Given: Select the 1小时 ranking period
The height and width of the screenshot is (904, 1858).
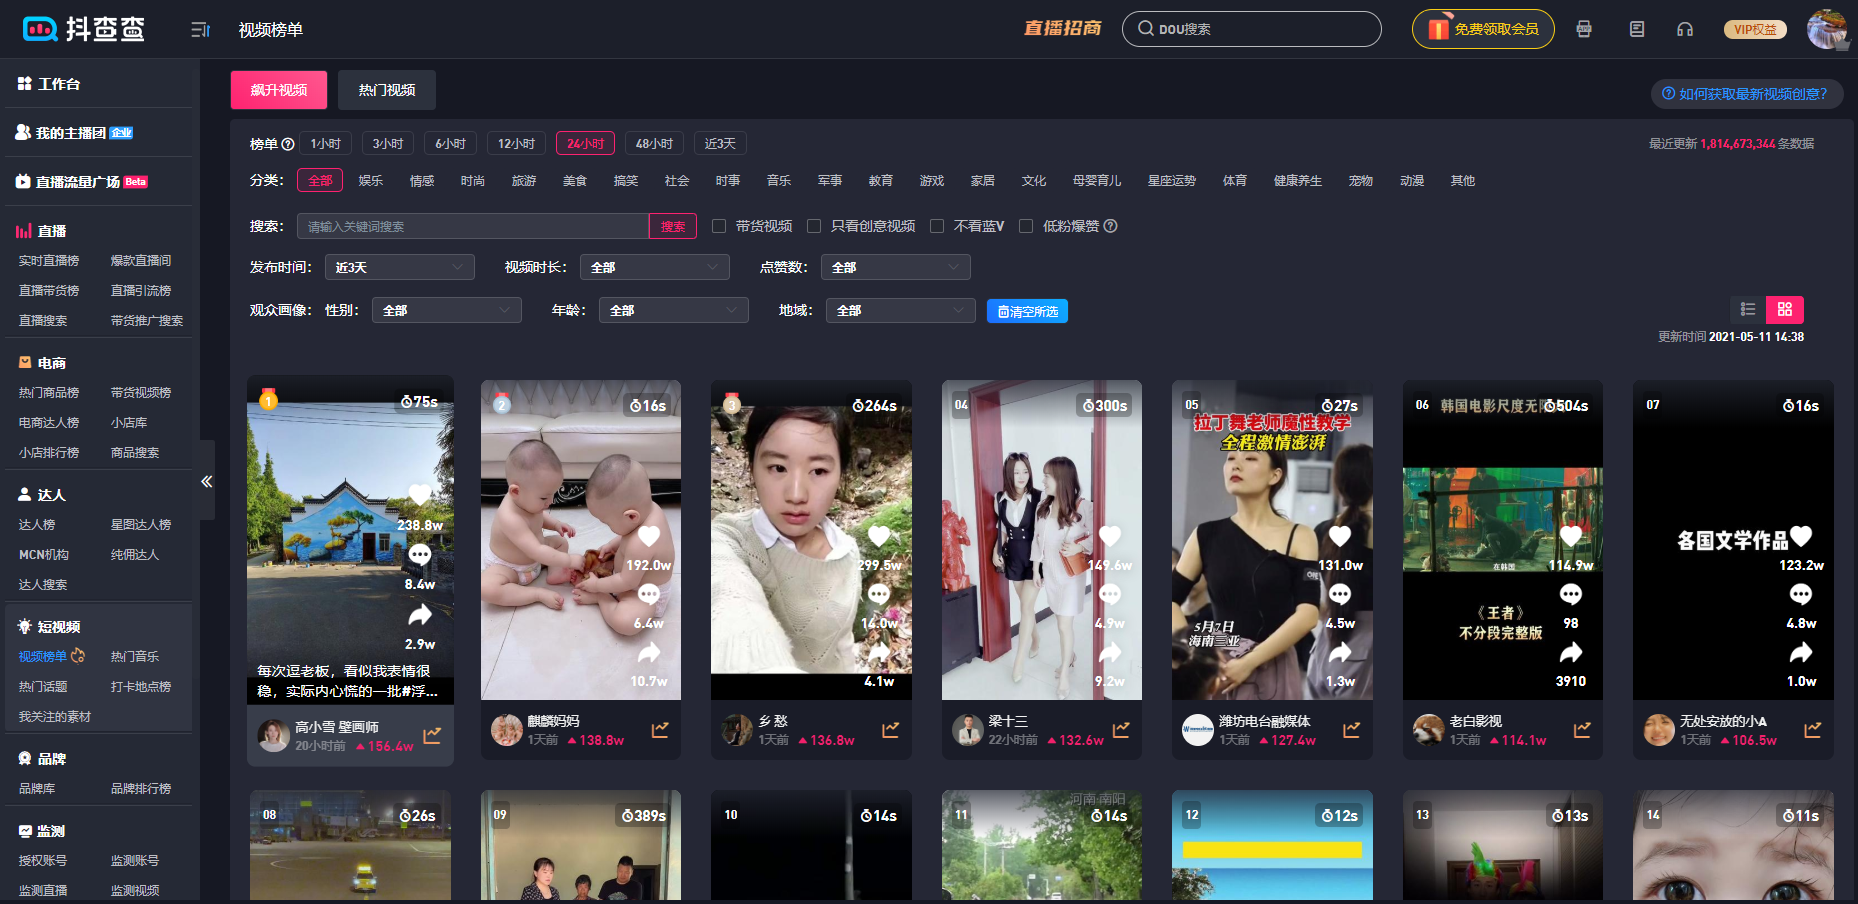Looking at the screenshot, I should tap(325, 144).
